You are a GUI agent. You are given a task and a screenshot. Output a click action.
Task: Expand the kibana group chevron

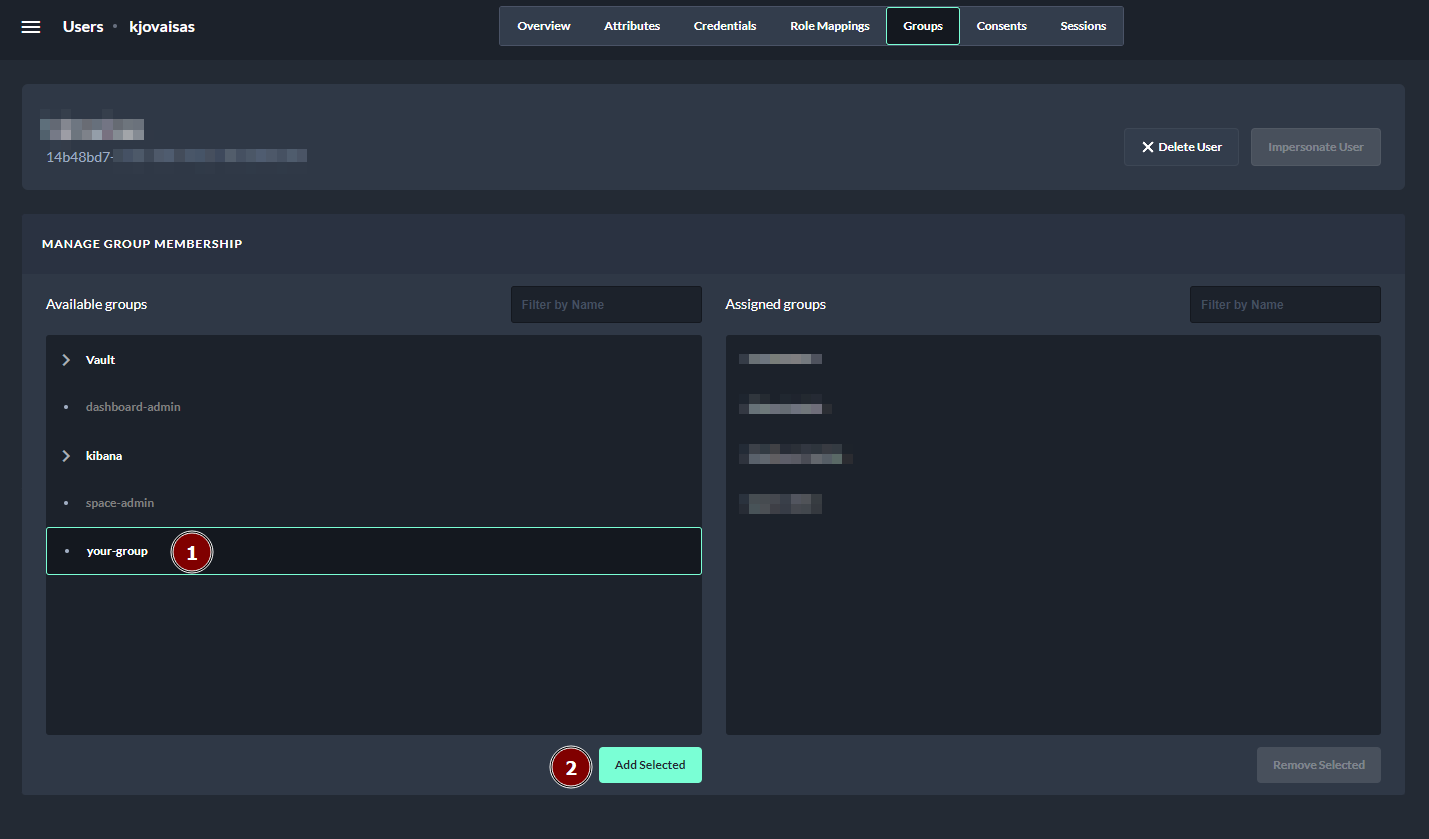click(66, 456)
